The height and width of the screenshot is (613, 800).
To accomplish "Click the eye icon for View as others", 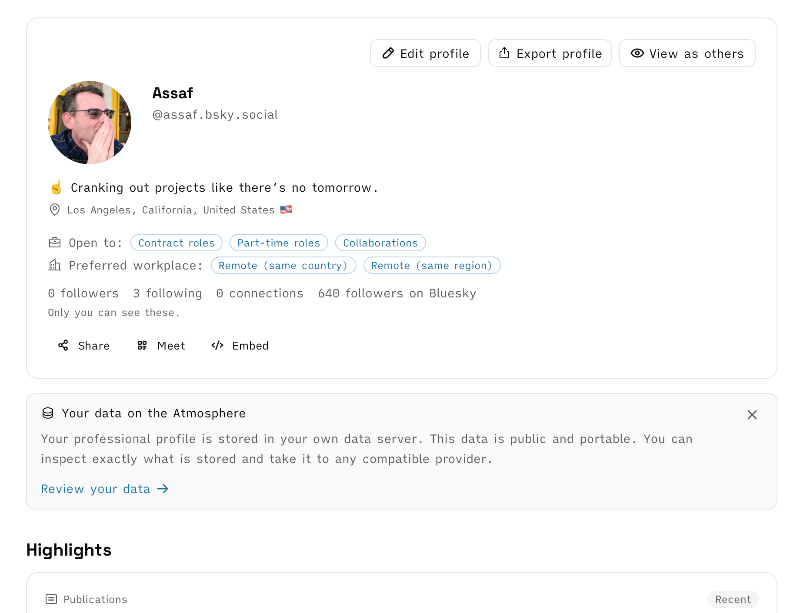I will tap(637, 53).
